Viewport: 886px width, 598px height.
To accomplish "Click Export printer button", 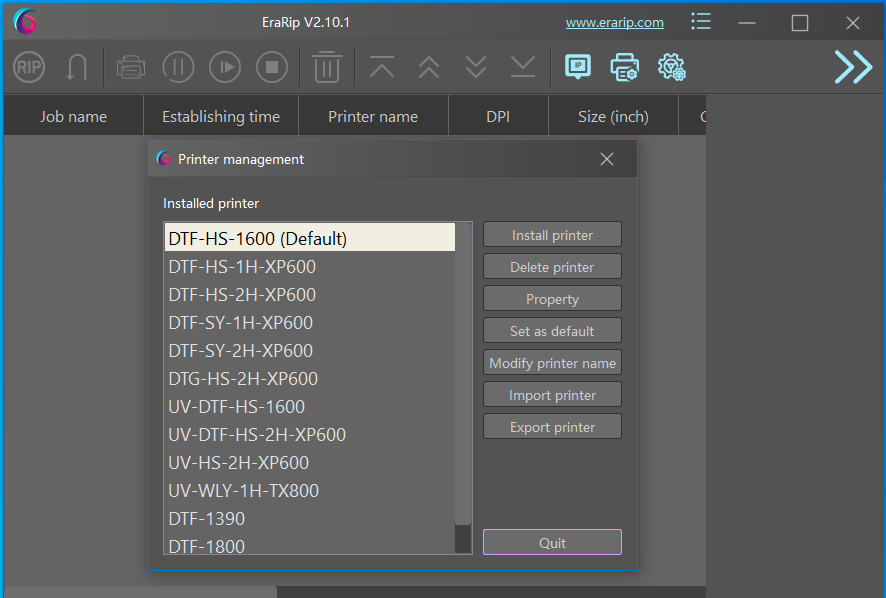I will (552, 427).
